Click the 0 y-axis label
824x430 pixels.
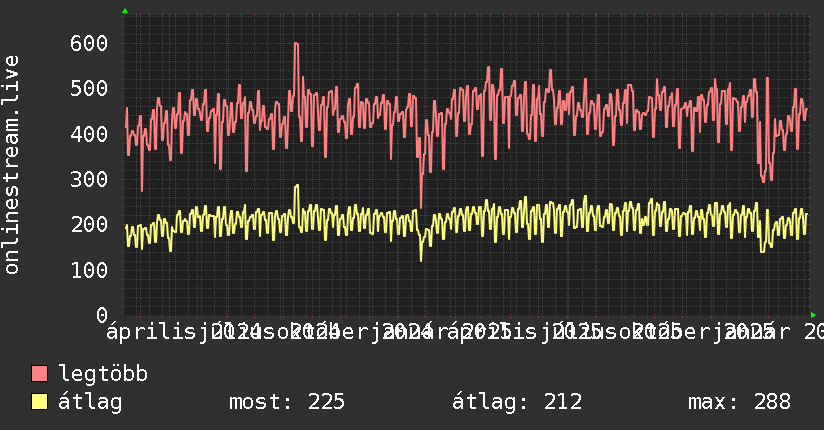click(x=102, y=315)
